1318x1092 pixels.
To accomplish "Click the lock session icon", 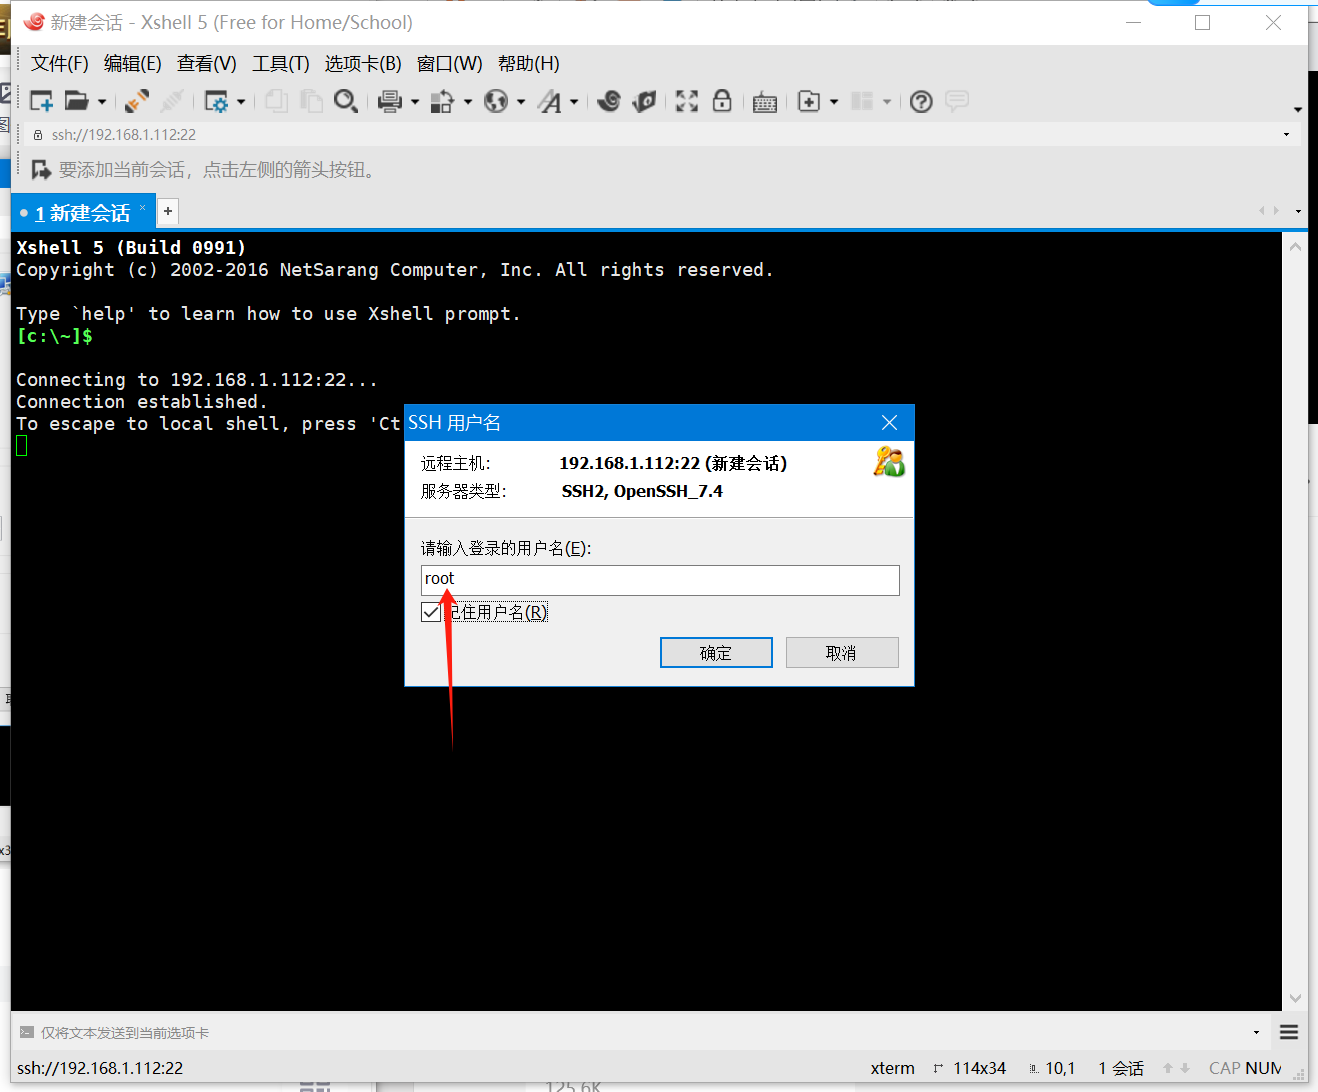I will (722, 100).
